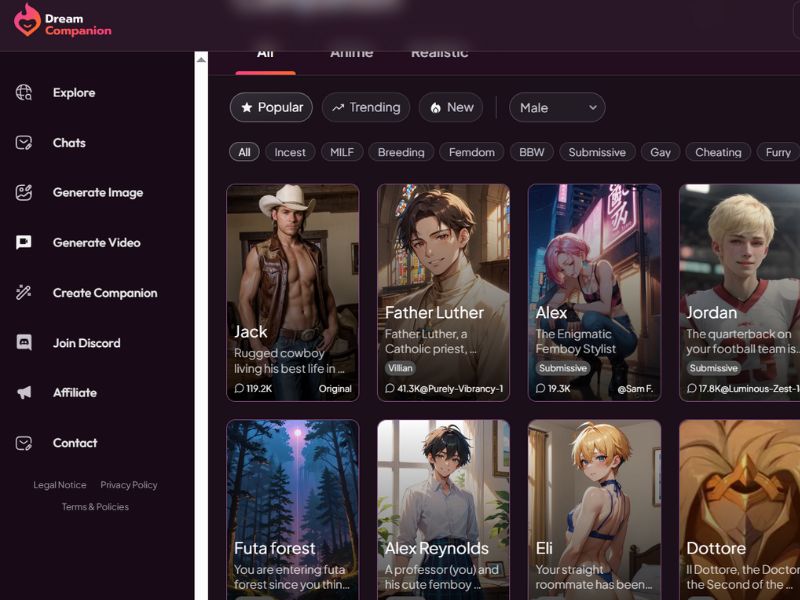Open the Join Discord link
The image size is (800, 600).
tap(86, 343)
